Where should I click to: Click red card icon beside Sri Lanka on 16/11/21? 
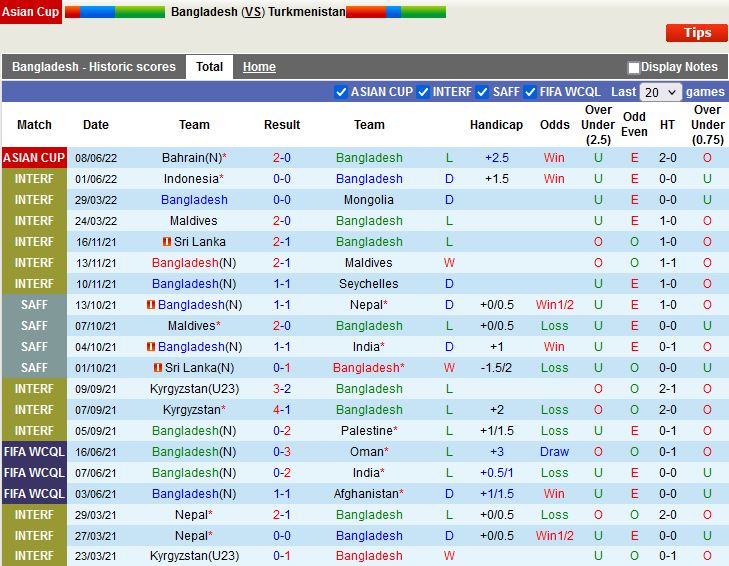click(165, 242)
